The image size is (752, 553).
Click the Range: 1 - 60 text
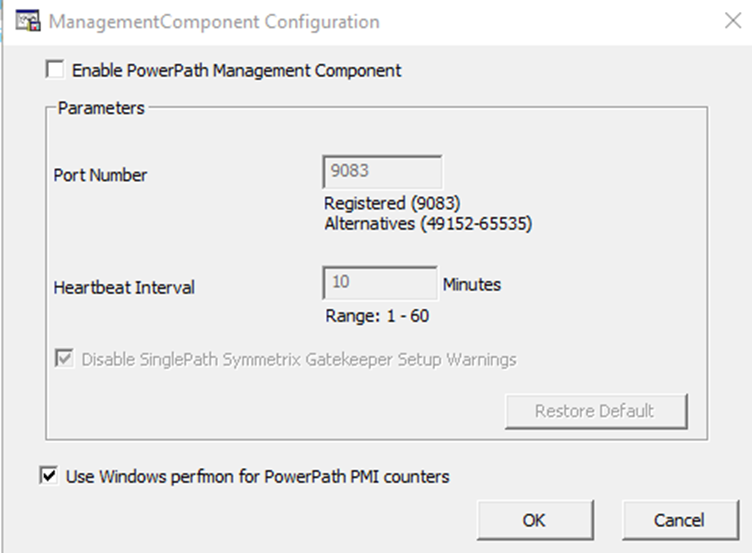pos(377,316)
